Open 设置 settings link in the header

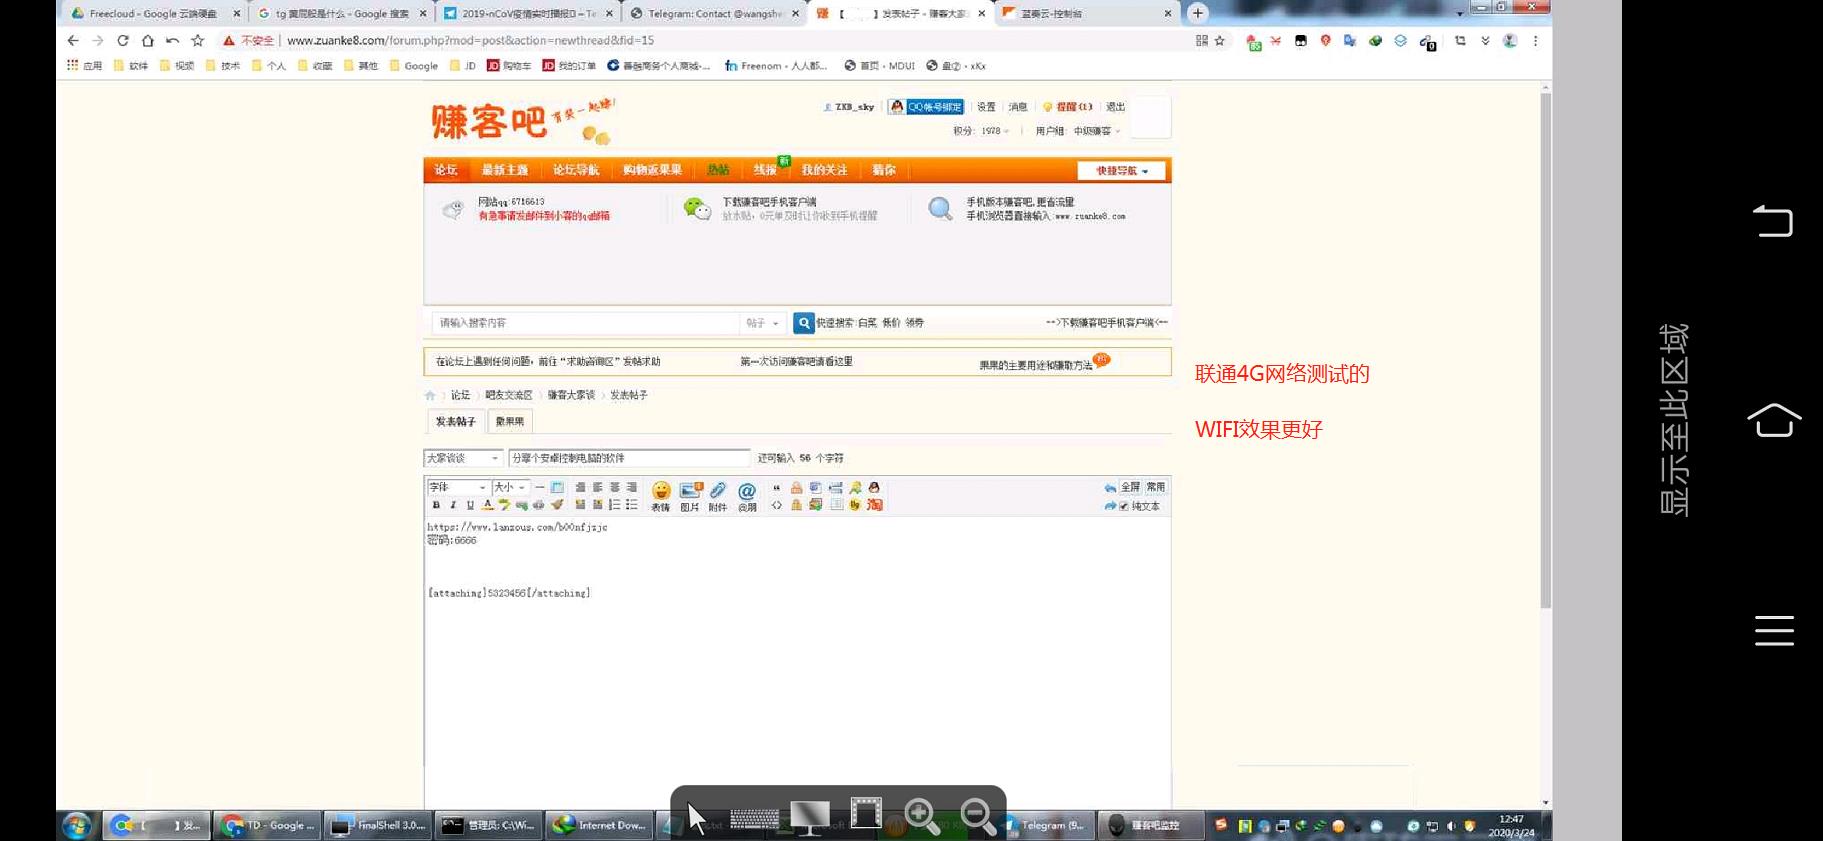[986, 107]
